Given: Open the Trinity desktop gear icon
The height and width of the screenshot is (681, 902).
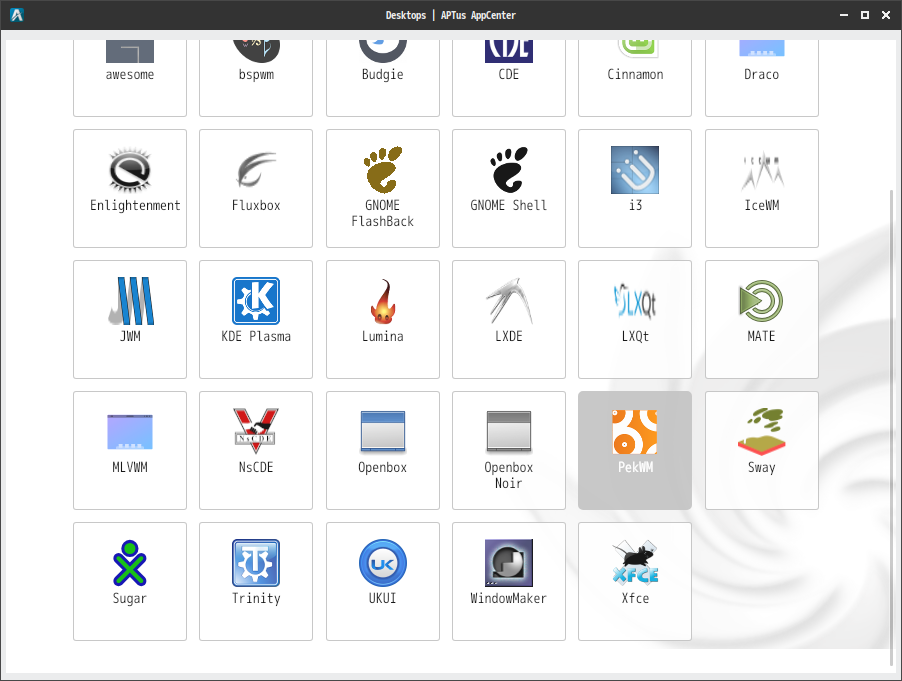Looking at the screenshot, I should 256,563.
